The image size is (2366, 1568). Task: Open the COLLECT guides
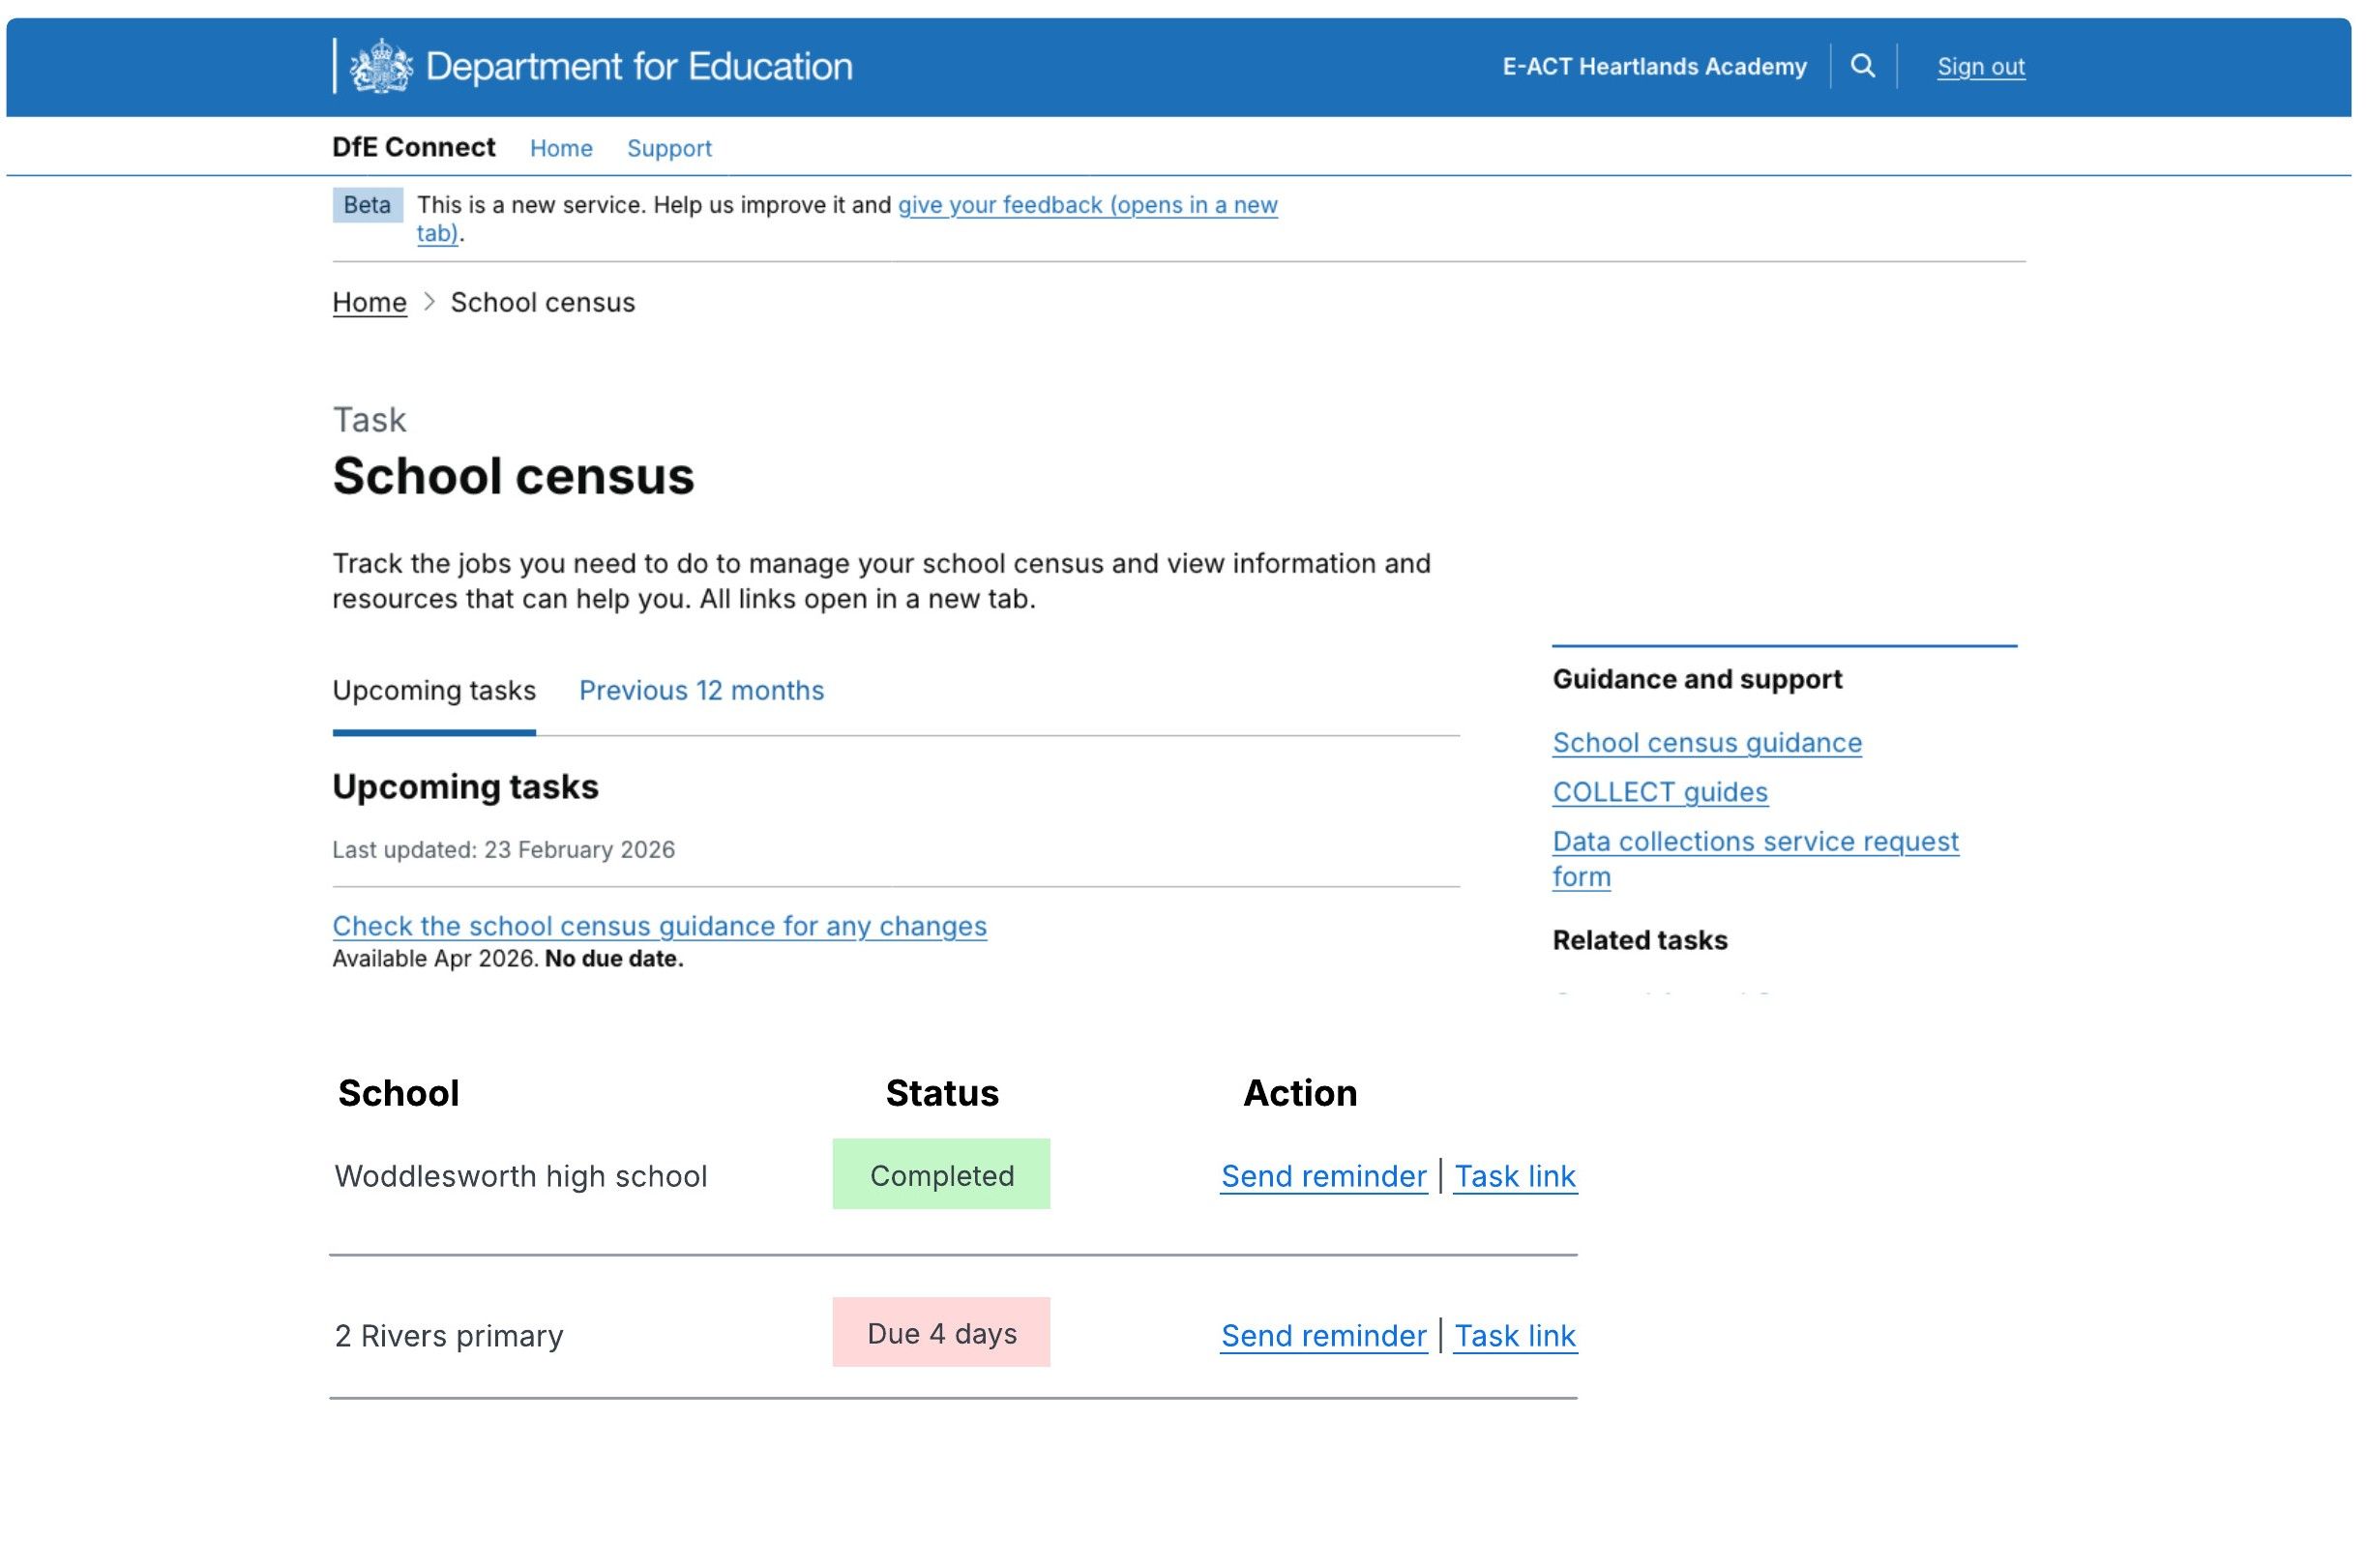coord(1659,792)
